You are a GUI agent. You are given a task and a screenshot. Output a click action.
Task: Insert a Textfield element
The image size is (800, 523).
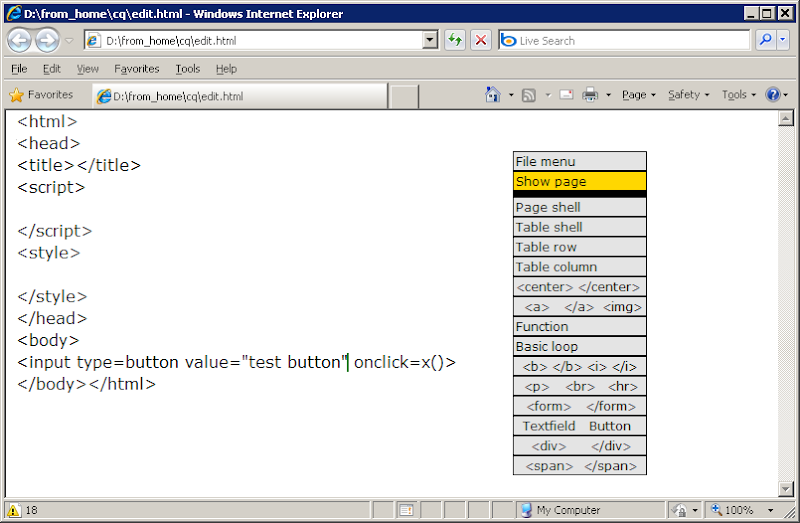(x=548, y=426)
